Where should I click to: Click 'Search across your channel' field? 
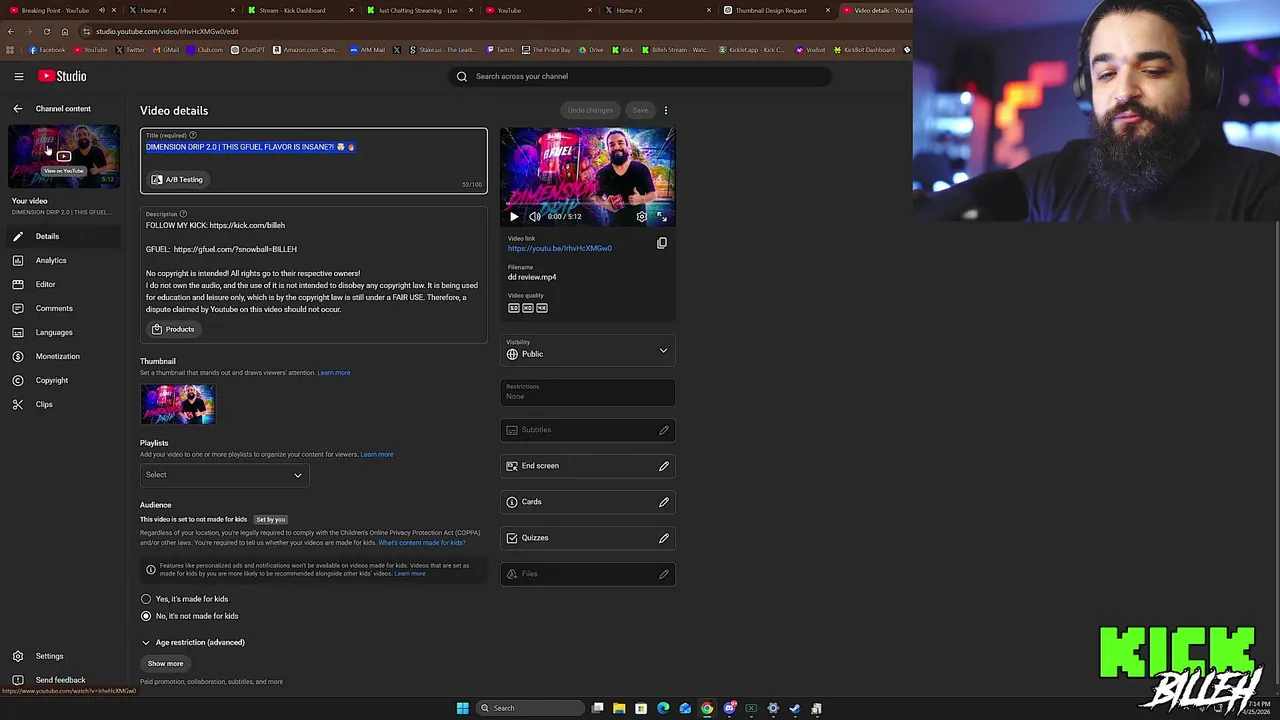tap(640, 76)
